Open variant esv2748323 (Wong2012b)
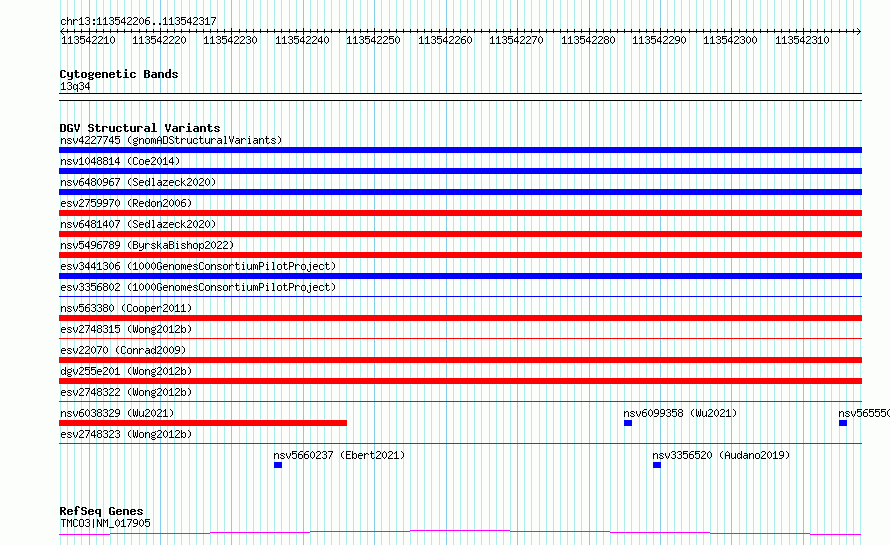This screenshot has height=545, width=890. [x=126, y=434]
